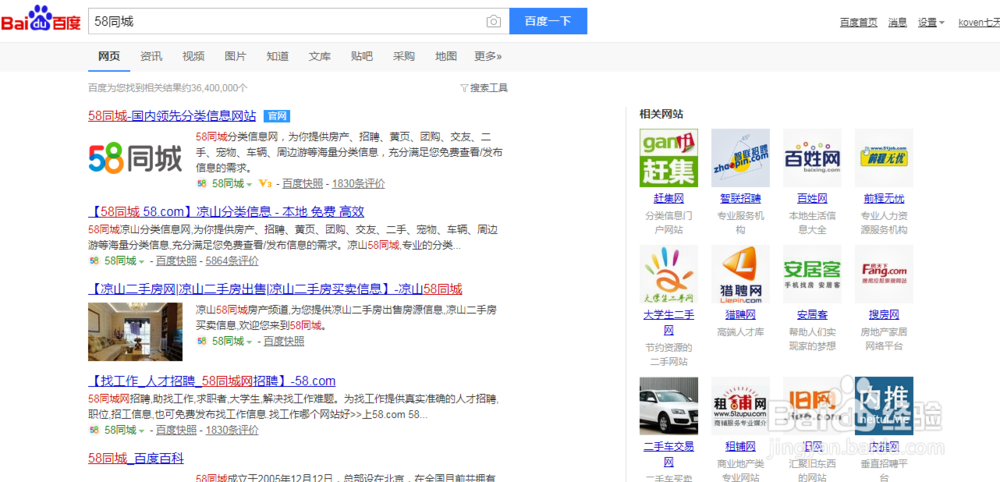
Task: Click the 58同城 large logo image
Action: pos(135,158)
